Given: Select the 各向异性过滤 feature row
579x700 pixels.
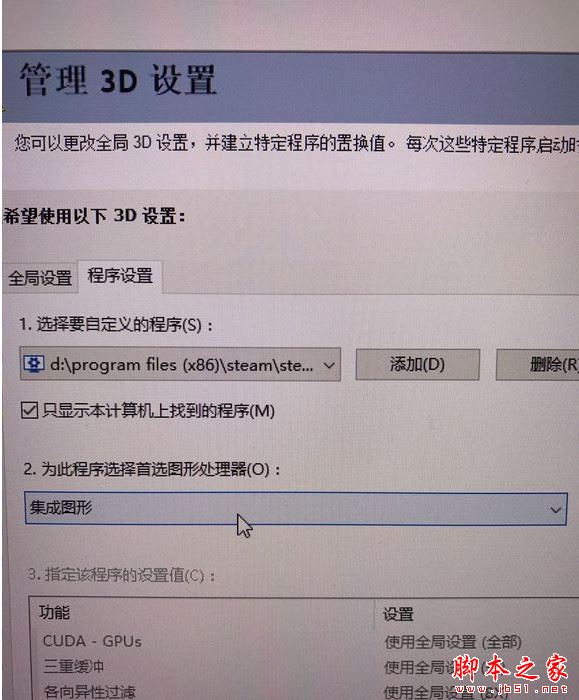Looking at the screenshot, I should pyautogui.click(x=89, y=692).
